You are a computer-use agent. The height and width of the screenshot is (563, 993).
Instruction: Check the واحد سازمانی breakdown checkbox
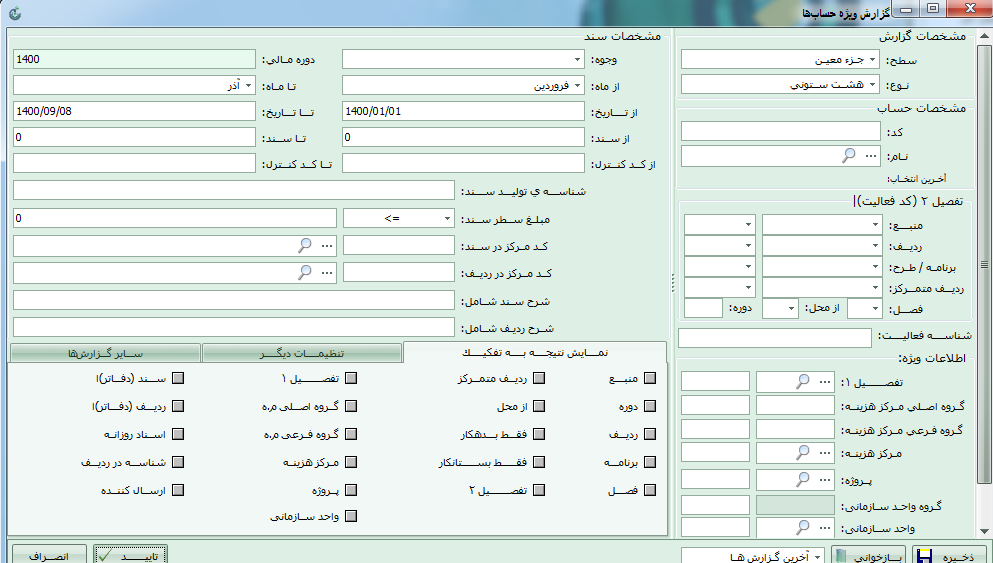[x=351, y=516]
